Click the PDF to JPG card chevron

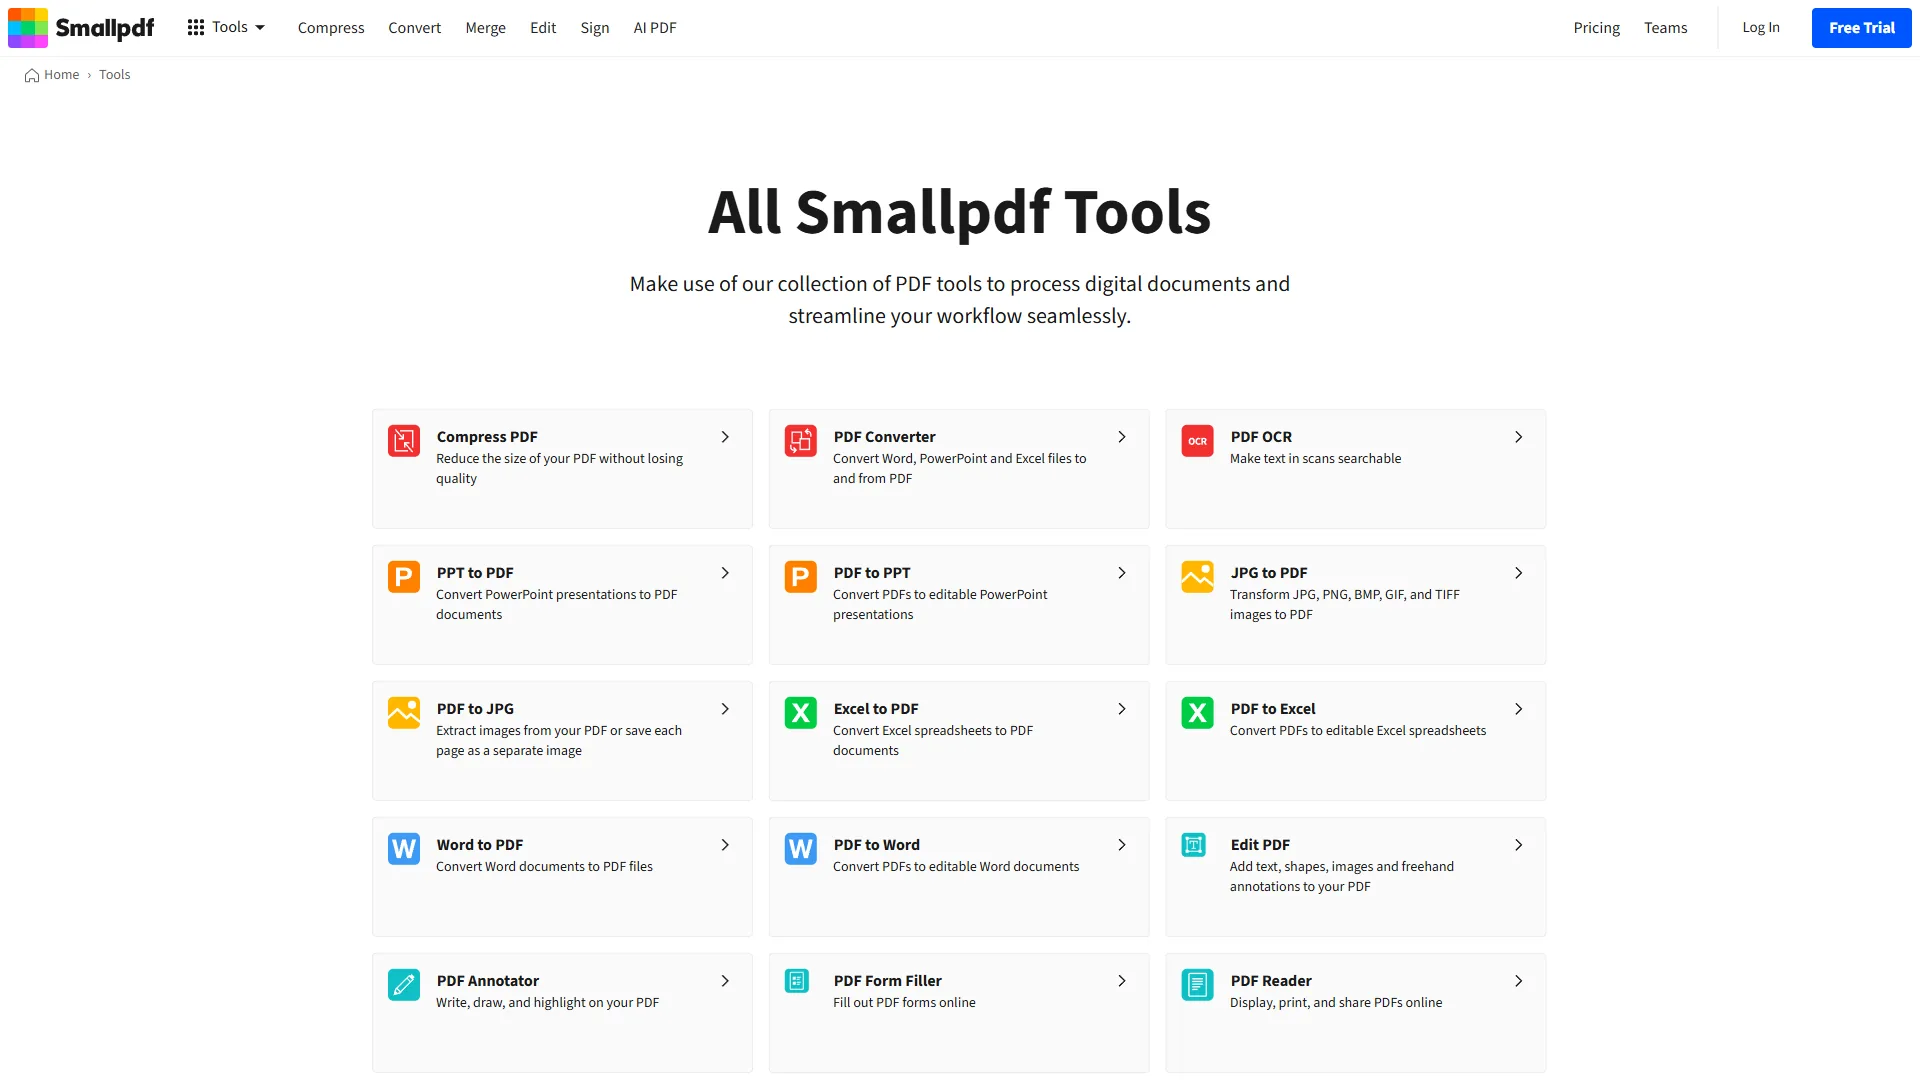(725, 709)
